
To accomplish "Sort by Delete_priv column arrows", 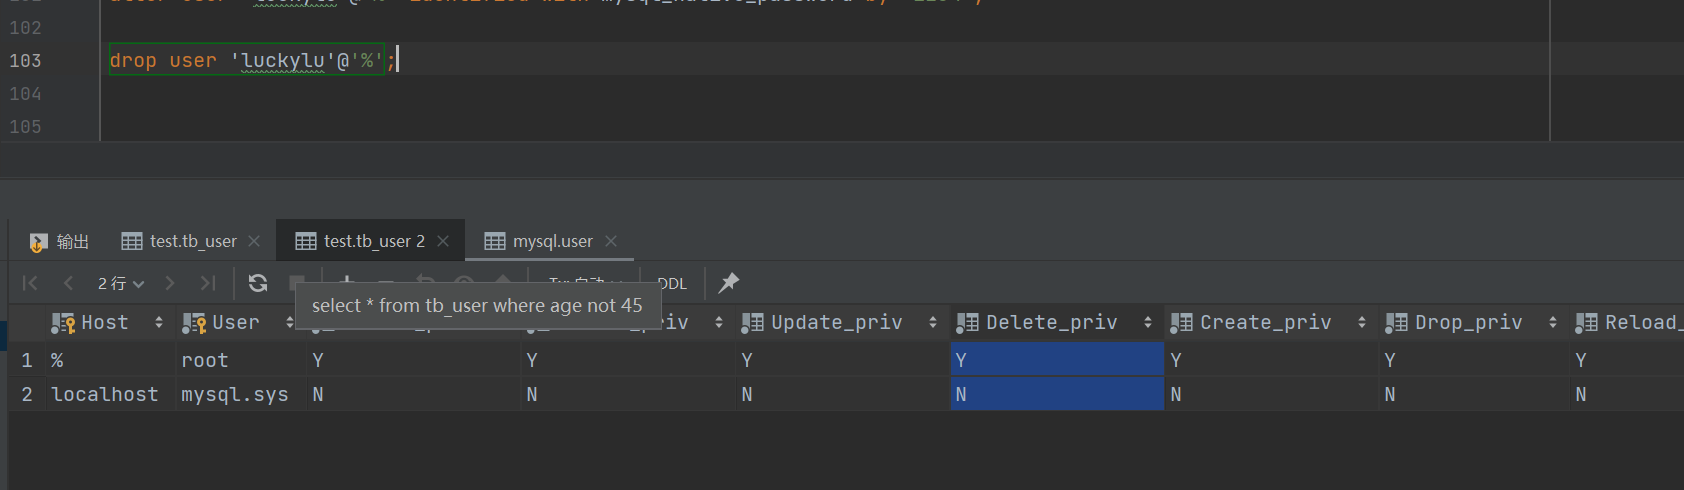I will click(1148, 322).
